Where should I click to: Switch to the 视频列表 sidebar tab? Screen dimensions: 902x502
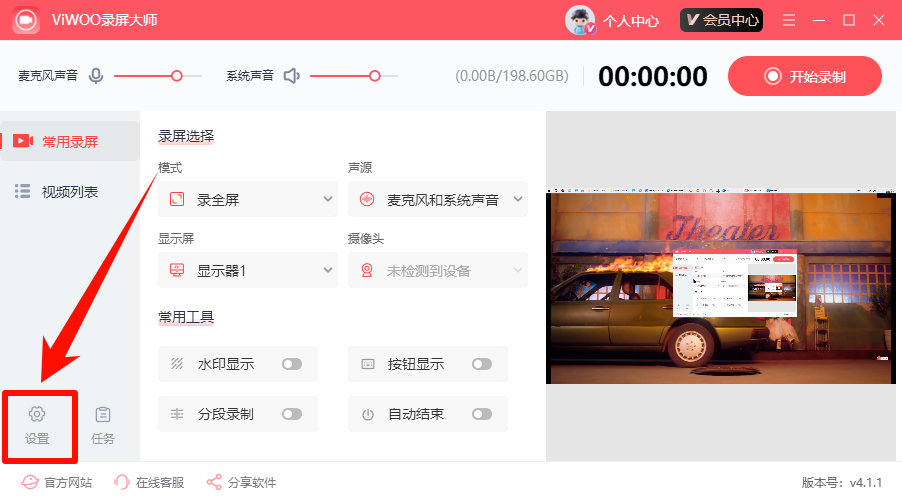click(x=70, y=191)
